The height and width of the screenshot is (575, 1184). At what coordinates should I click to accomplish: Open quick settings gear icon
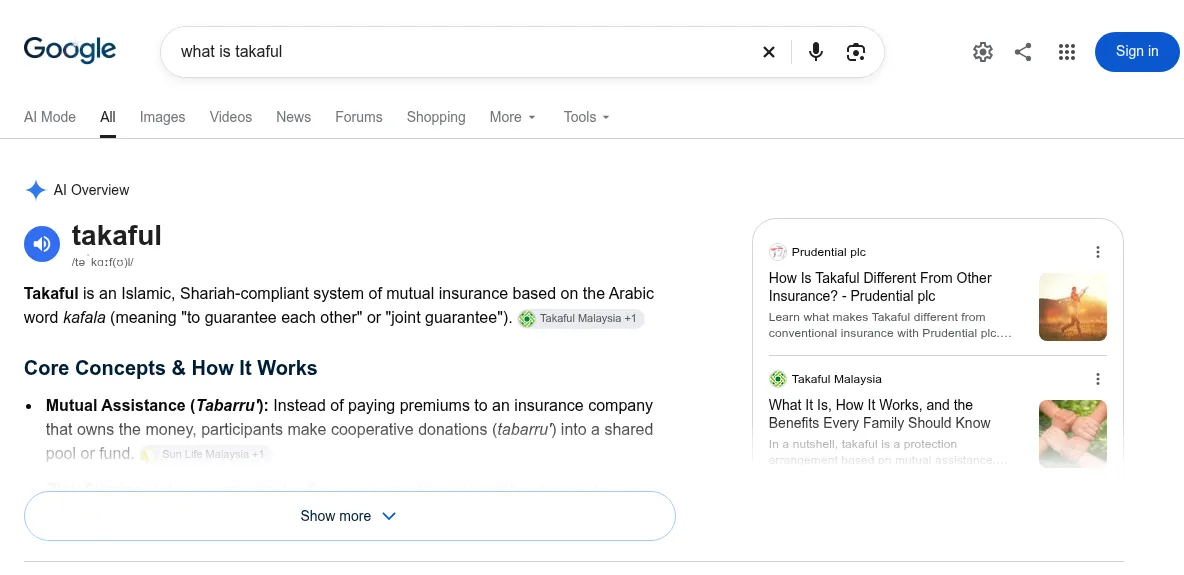(982, 52)
